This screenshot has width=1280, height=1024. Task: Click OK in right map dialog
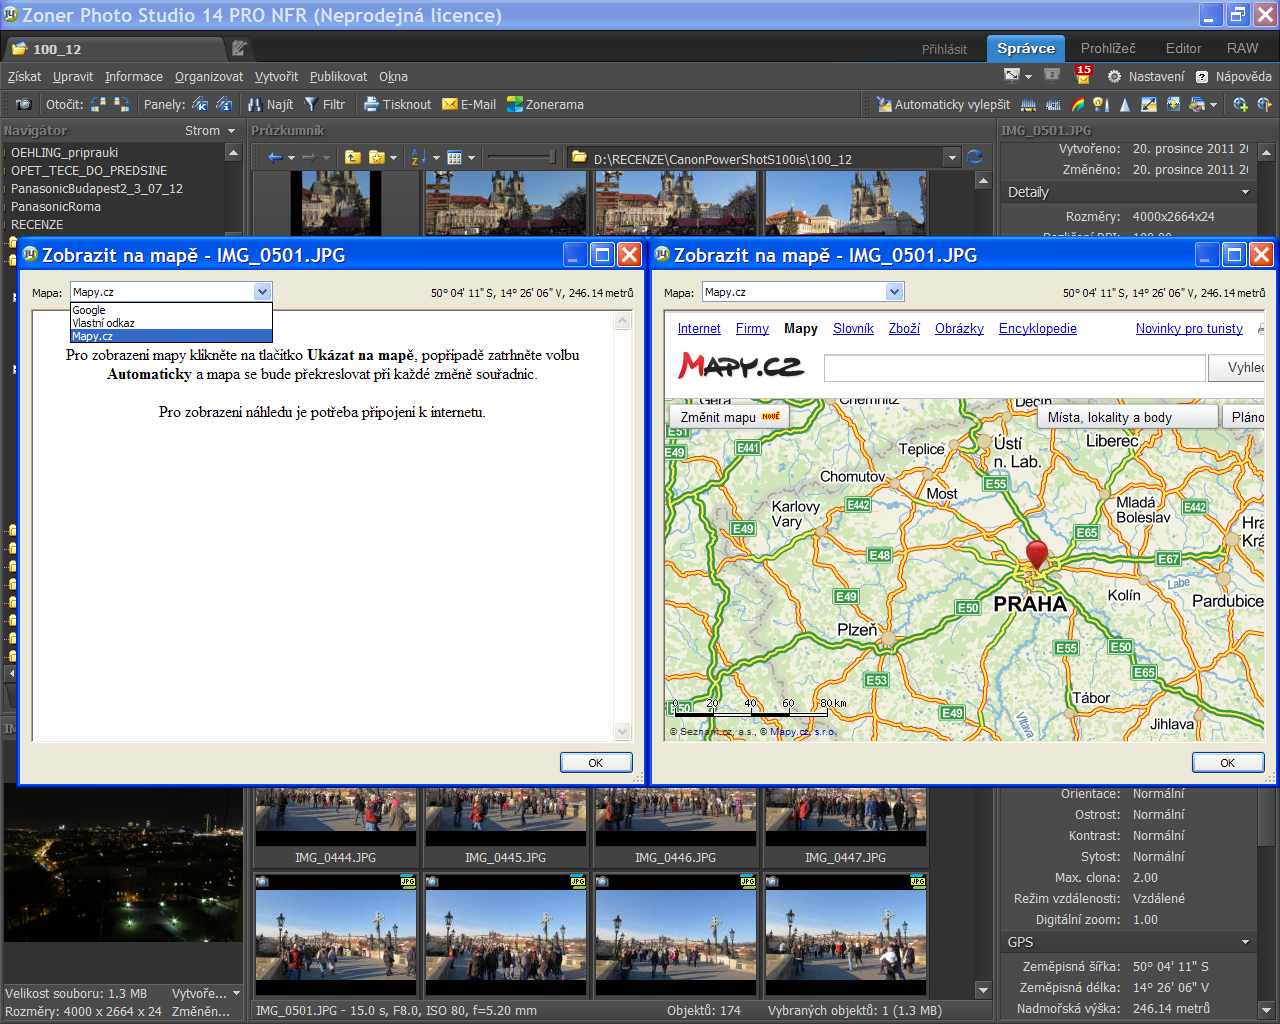[1228, 762]
